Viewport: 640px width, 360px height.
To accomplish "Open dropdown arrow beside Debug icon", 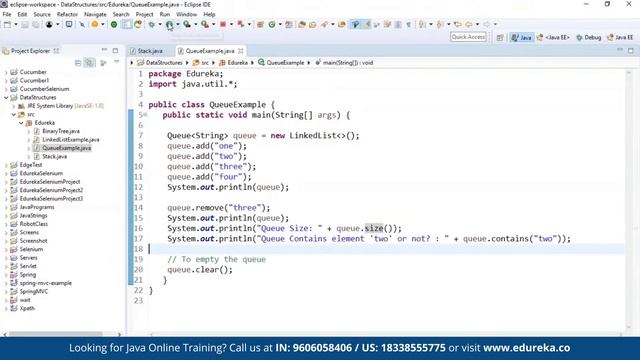I will [160, 24].
